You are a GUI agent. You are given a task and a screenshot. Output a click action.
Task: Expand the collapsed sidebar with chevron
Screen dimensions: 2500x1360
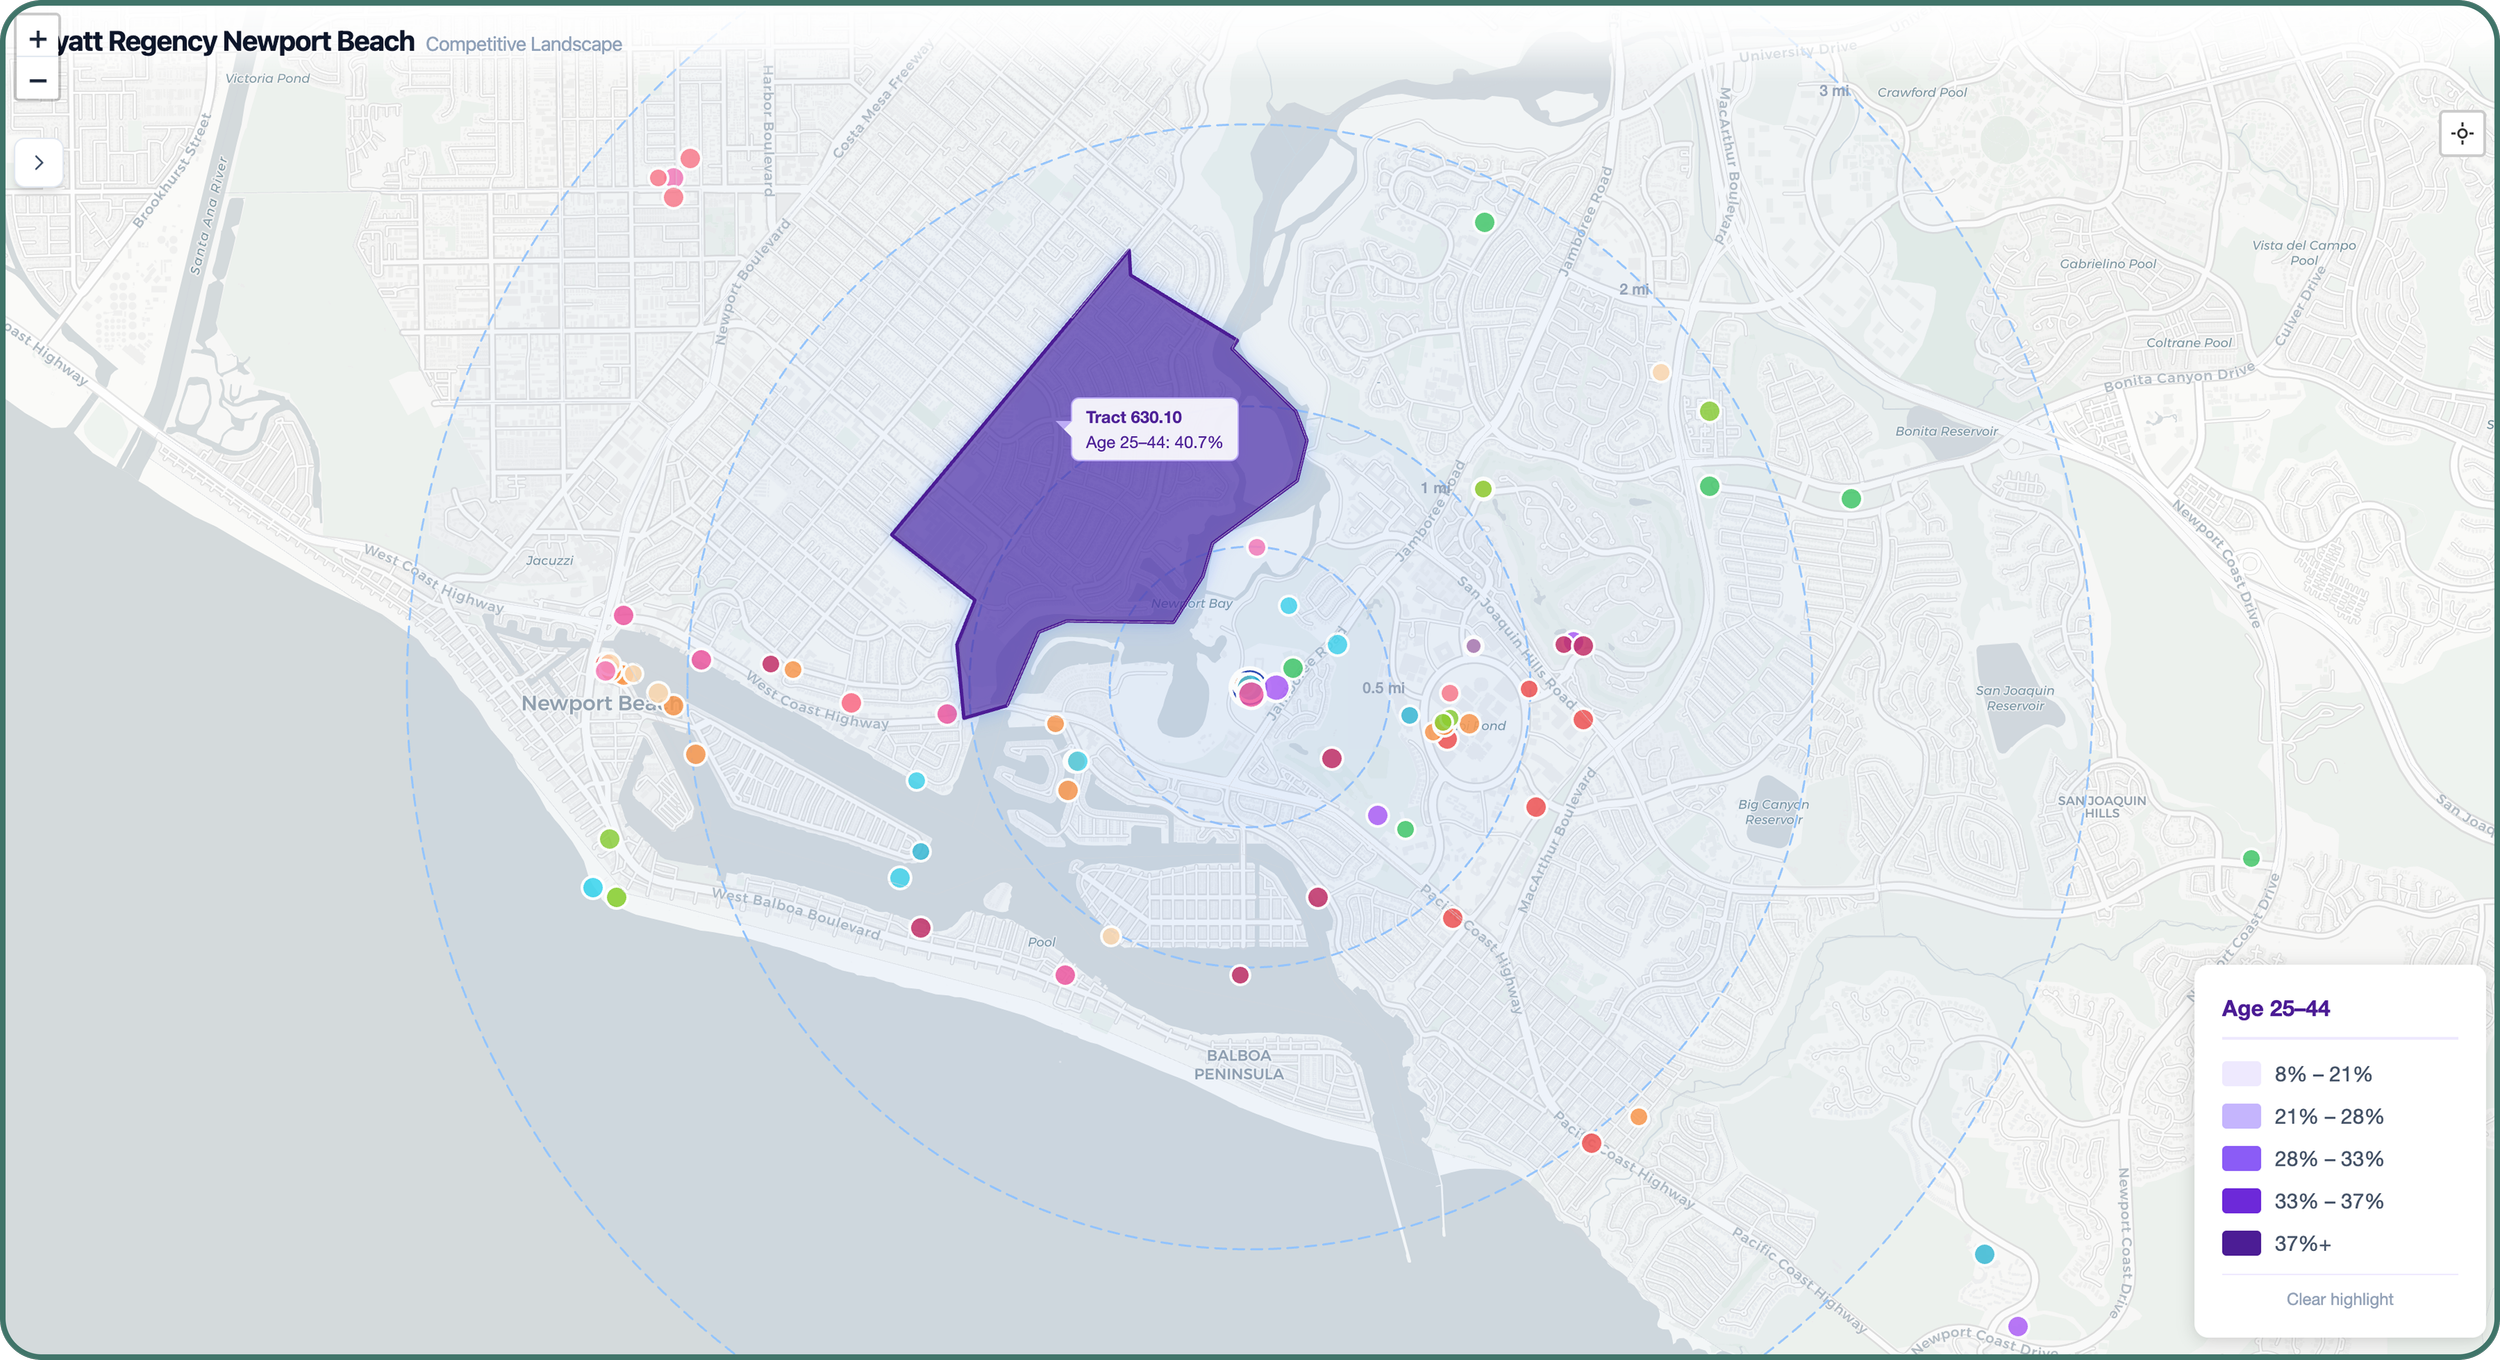tap(39, 162)
